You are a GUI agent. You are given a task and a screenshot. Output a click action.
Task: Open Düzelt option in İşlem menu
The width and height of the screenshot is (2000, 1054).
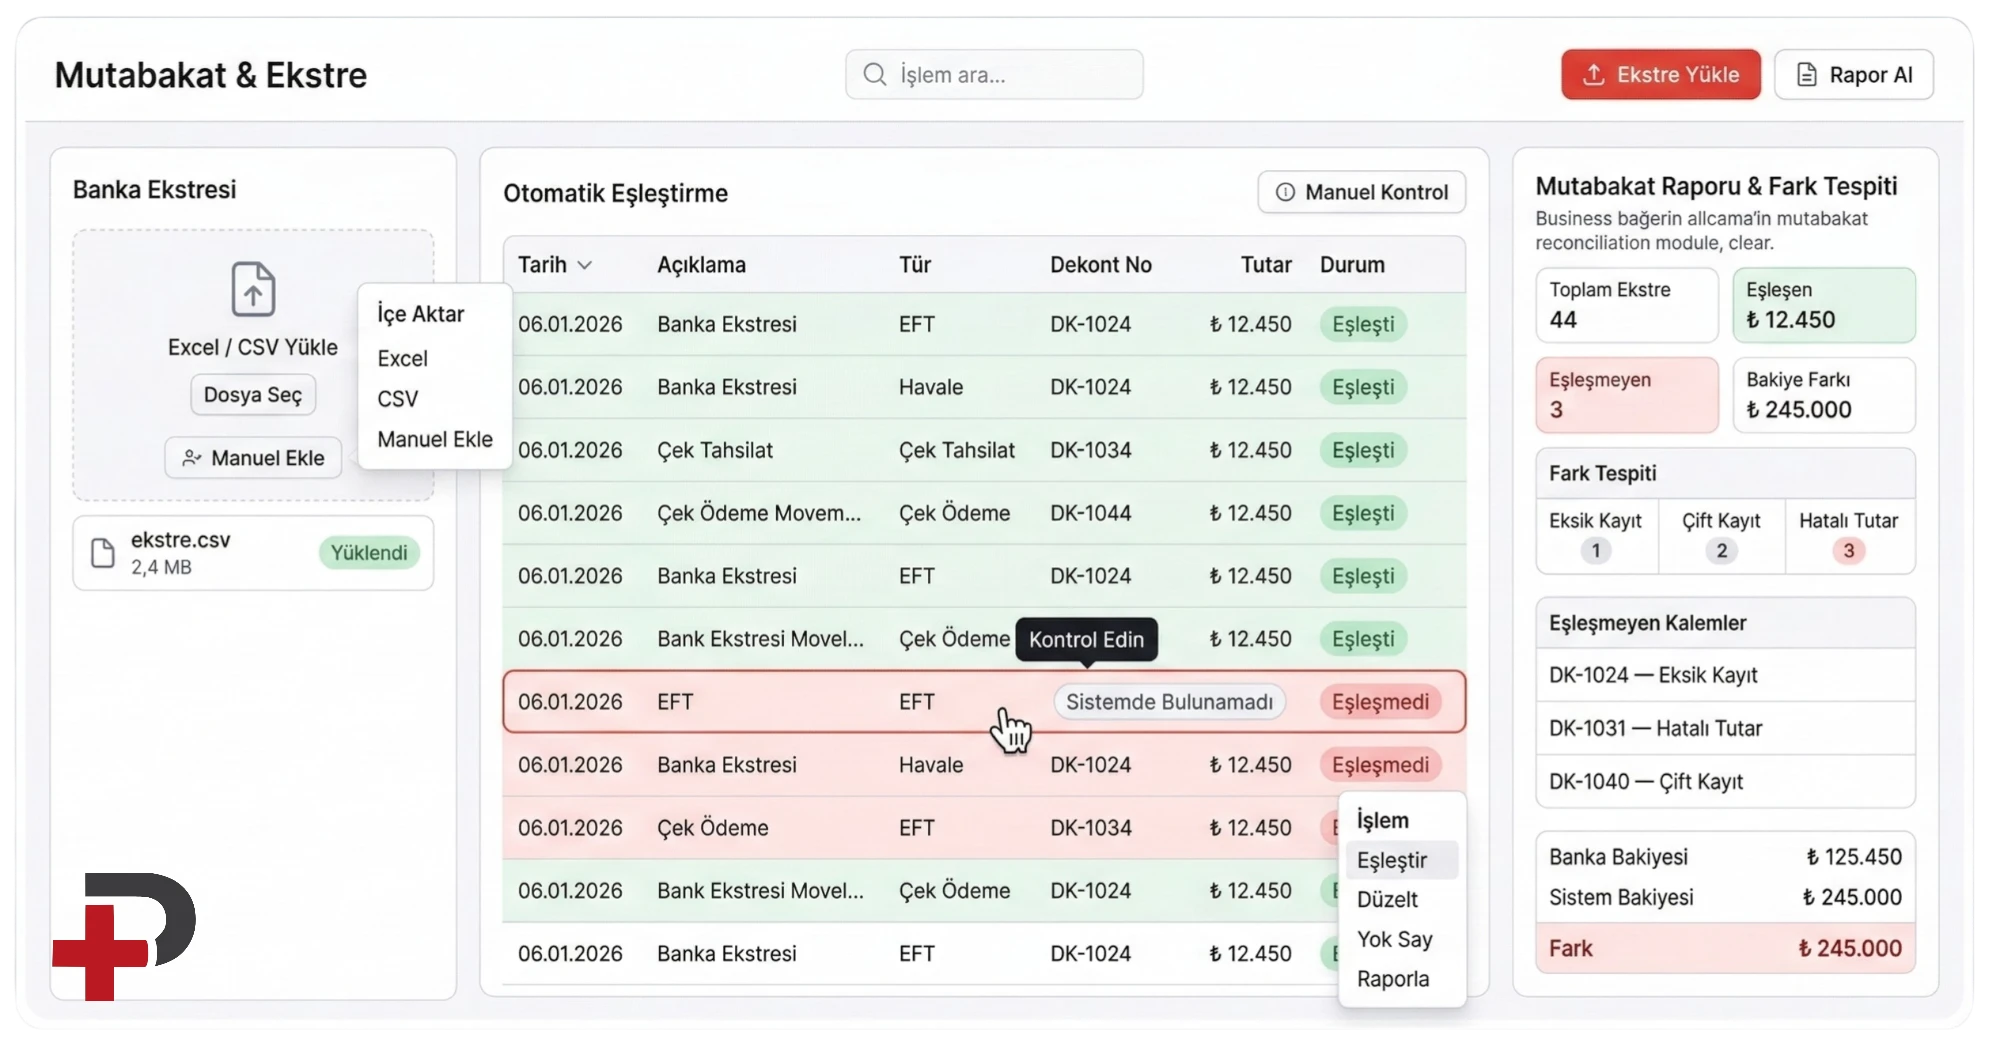1387,899
